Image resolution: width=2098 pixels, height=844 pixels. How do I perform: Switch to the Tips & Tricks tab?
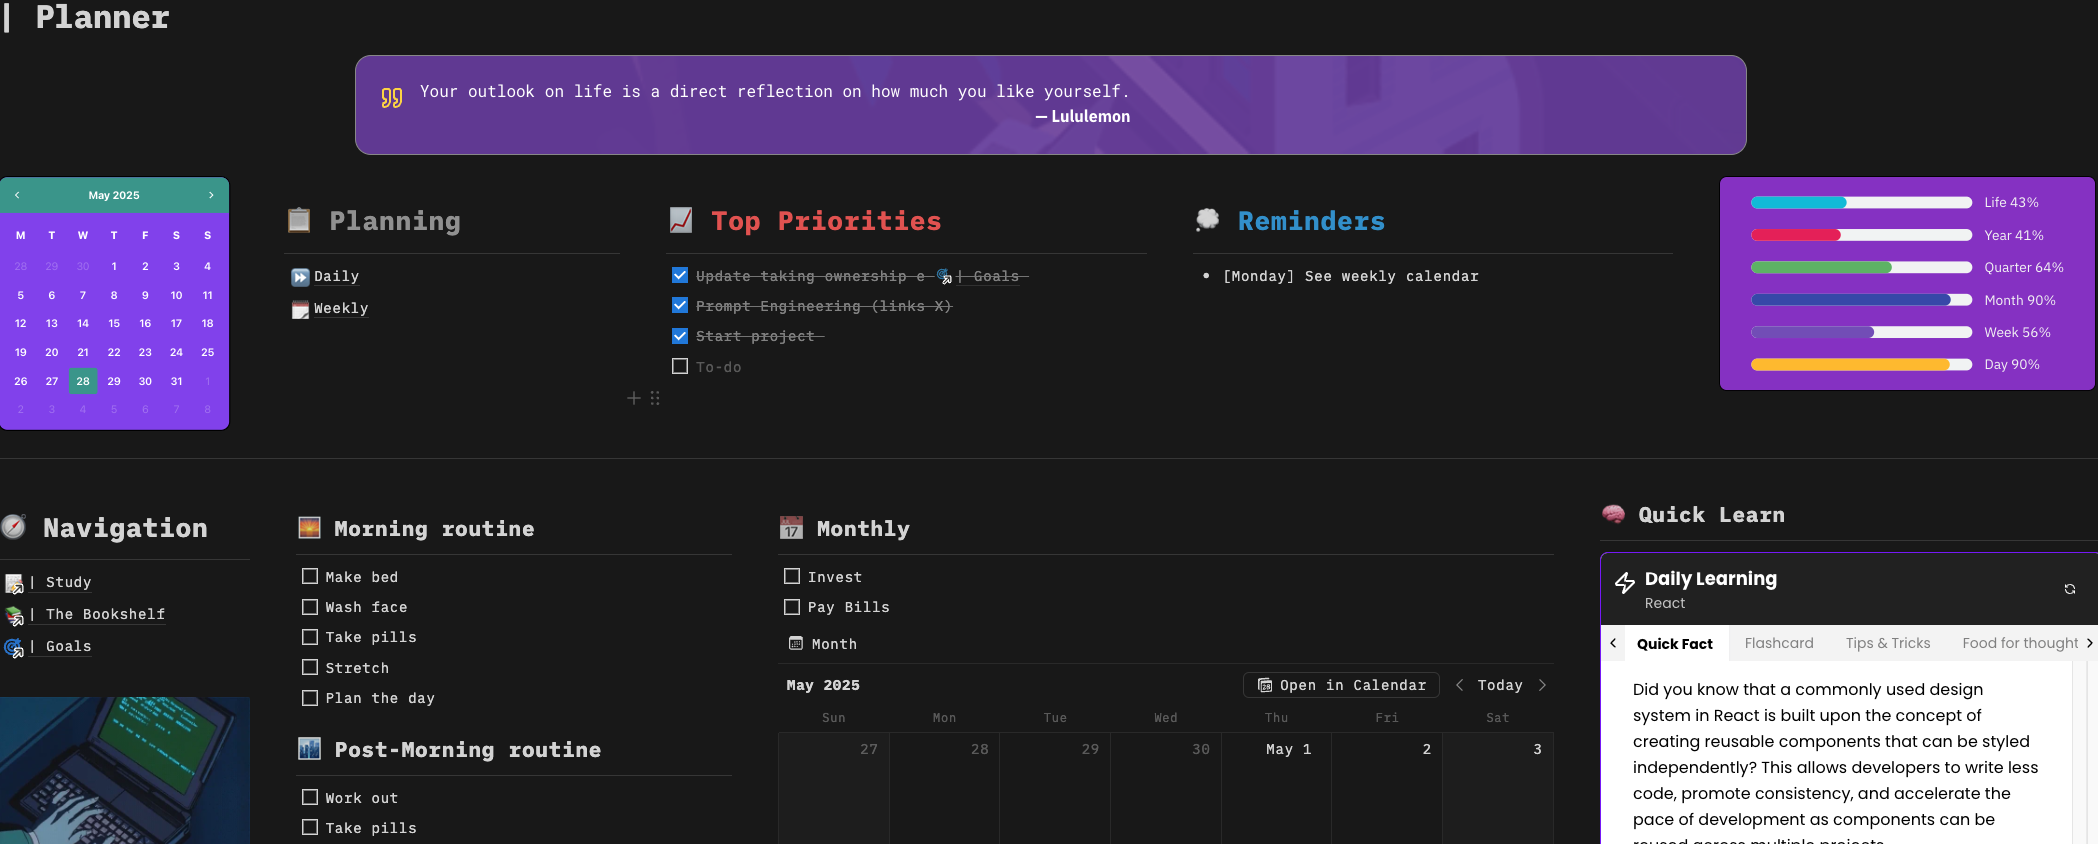coord(1888,643)
